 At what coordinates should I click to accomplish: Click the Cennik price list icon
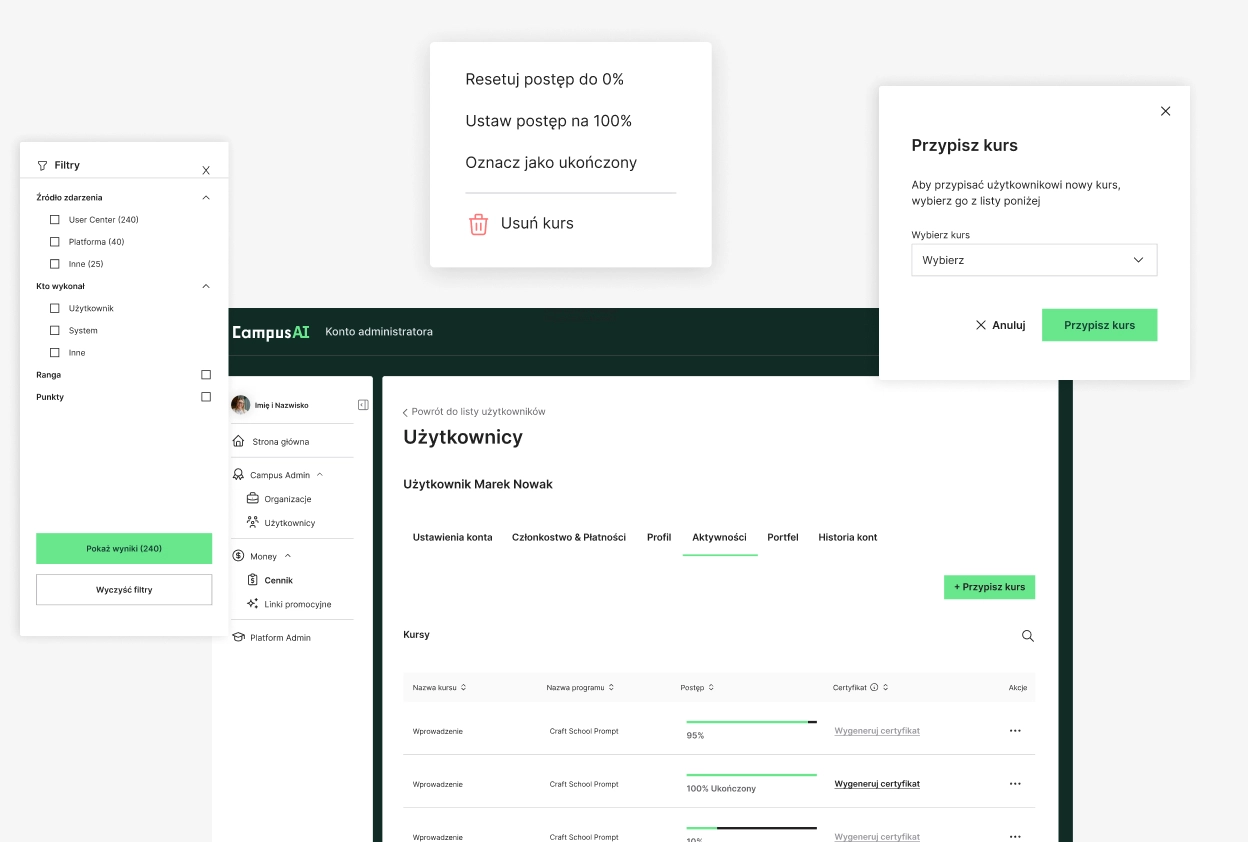coord(253,580)
